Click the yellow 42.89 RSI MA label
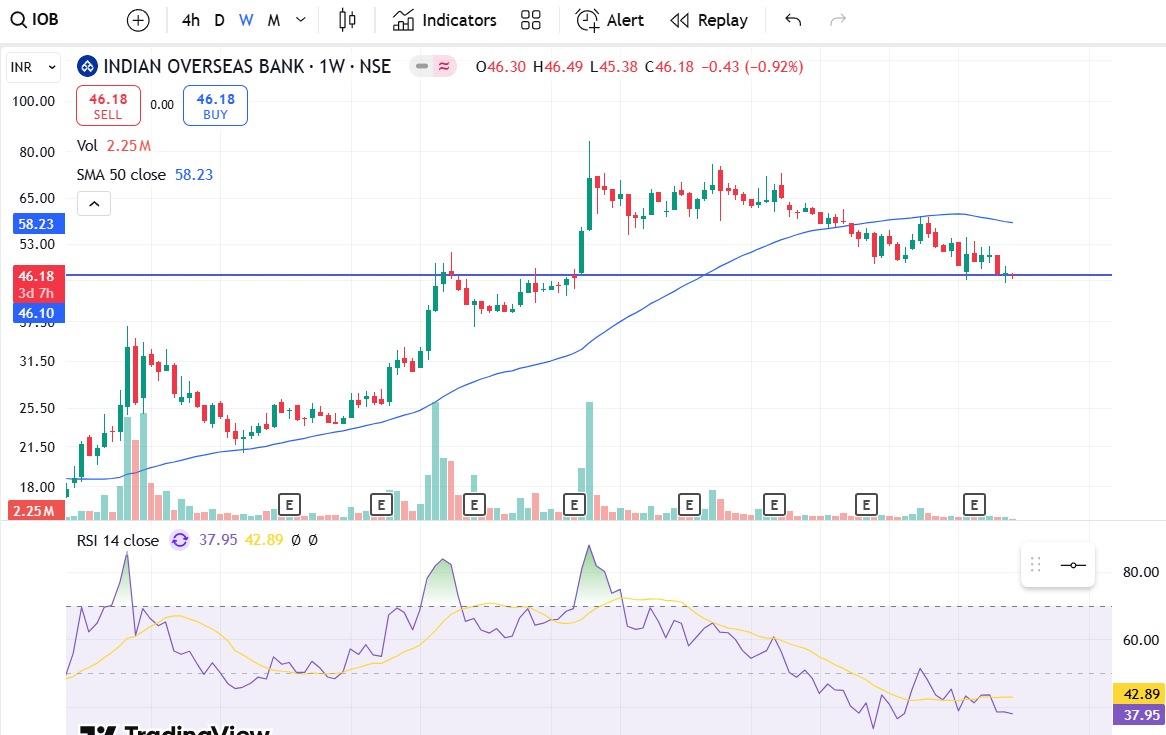The image size is (1166, 735). click(x=1141, y=694)
